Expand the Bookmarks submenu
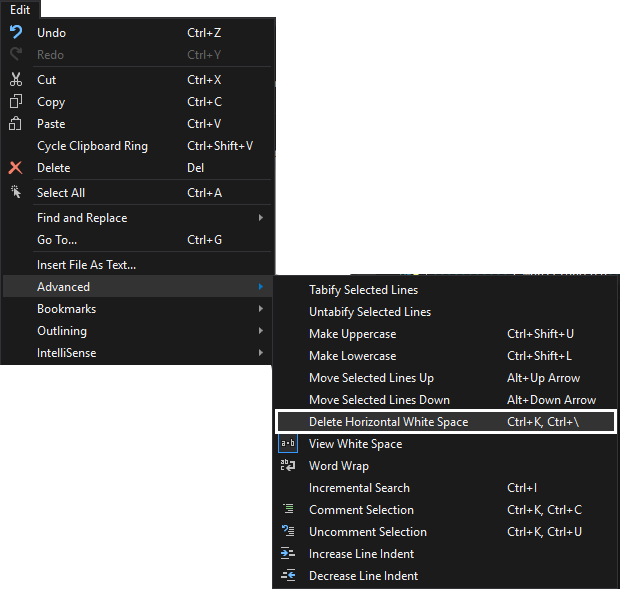 (66, 309)
